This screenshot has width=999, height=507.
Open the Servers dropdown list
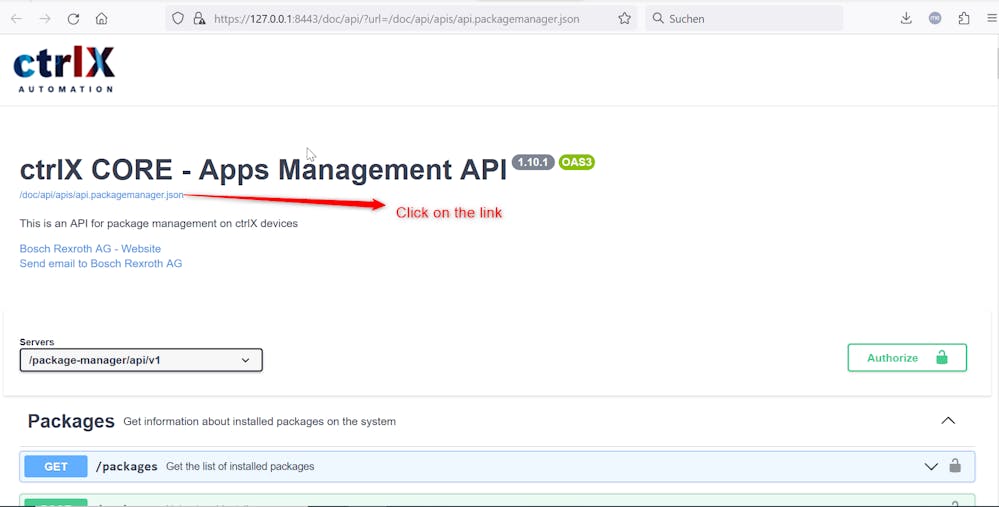click(141, 360)
